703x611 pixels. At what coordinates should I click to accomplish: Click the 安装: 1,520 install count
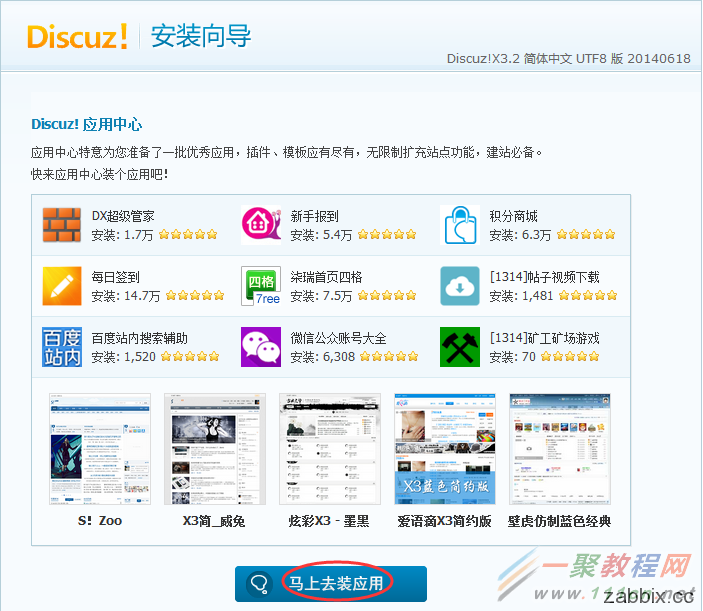[123, 357]
